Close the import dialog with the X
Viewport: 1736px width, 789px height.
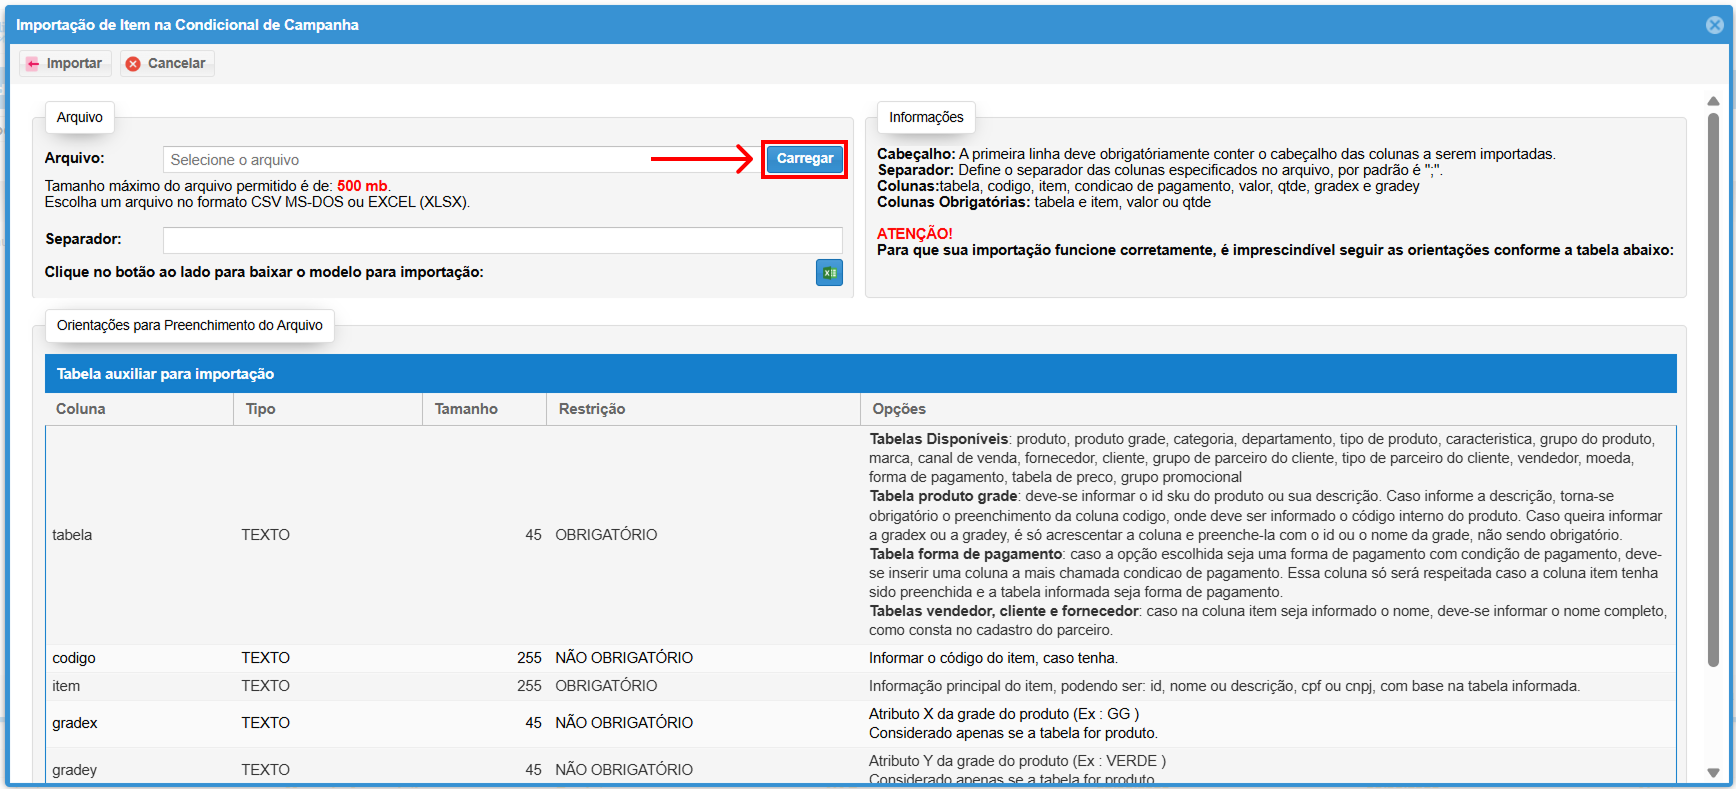point(1714,25)
